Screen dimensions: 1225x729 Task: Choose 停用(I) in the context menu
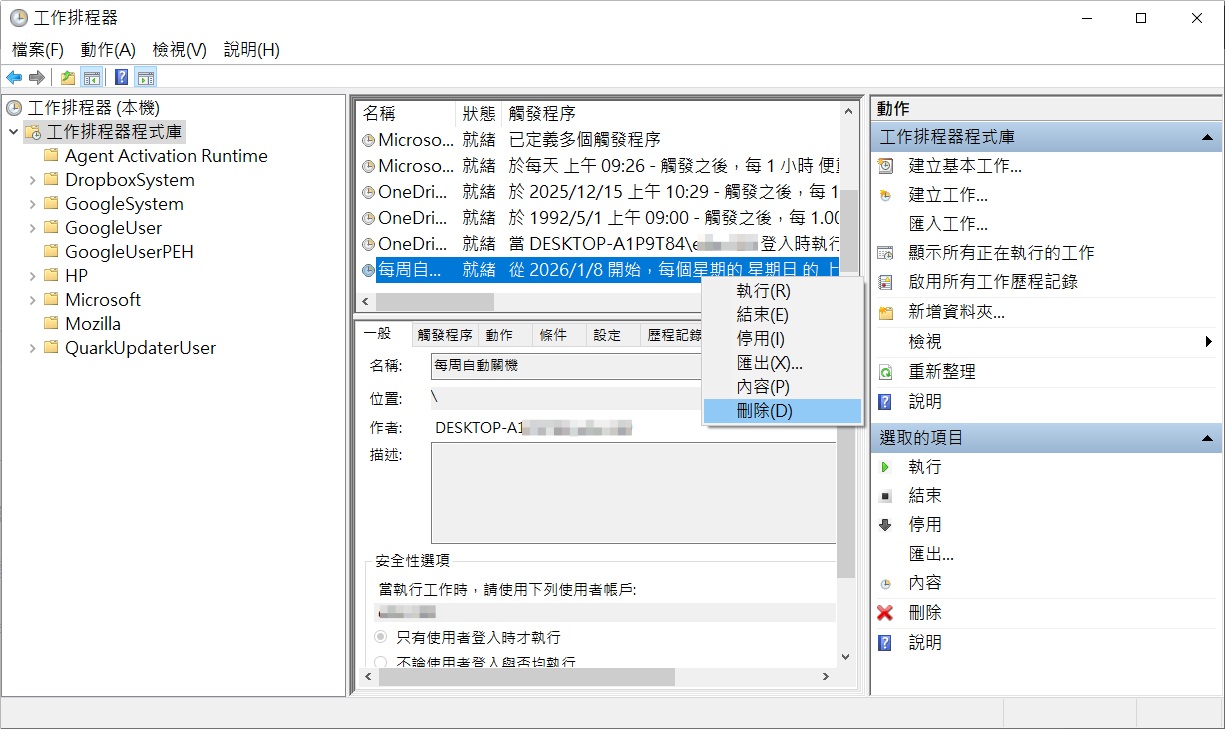click(782, 339)
